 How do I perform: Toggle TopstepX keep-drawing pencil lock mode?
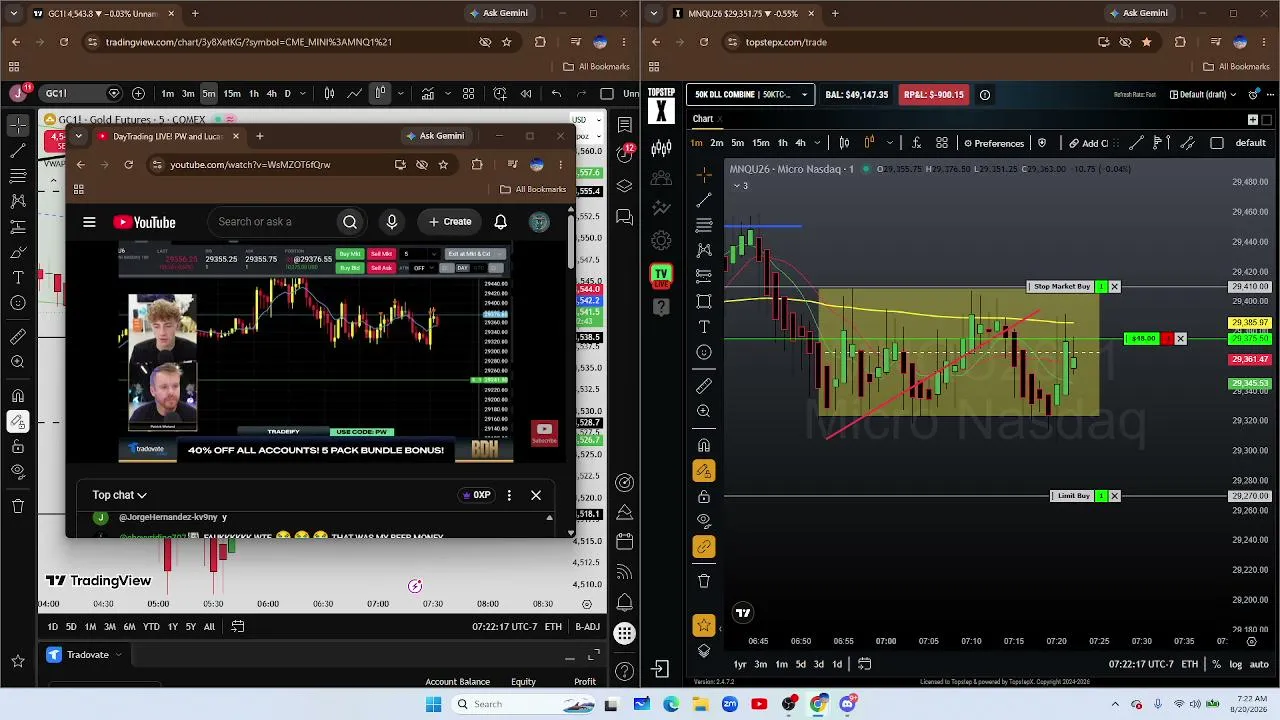(x=704, y=471)
